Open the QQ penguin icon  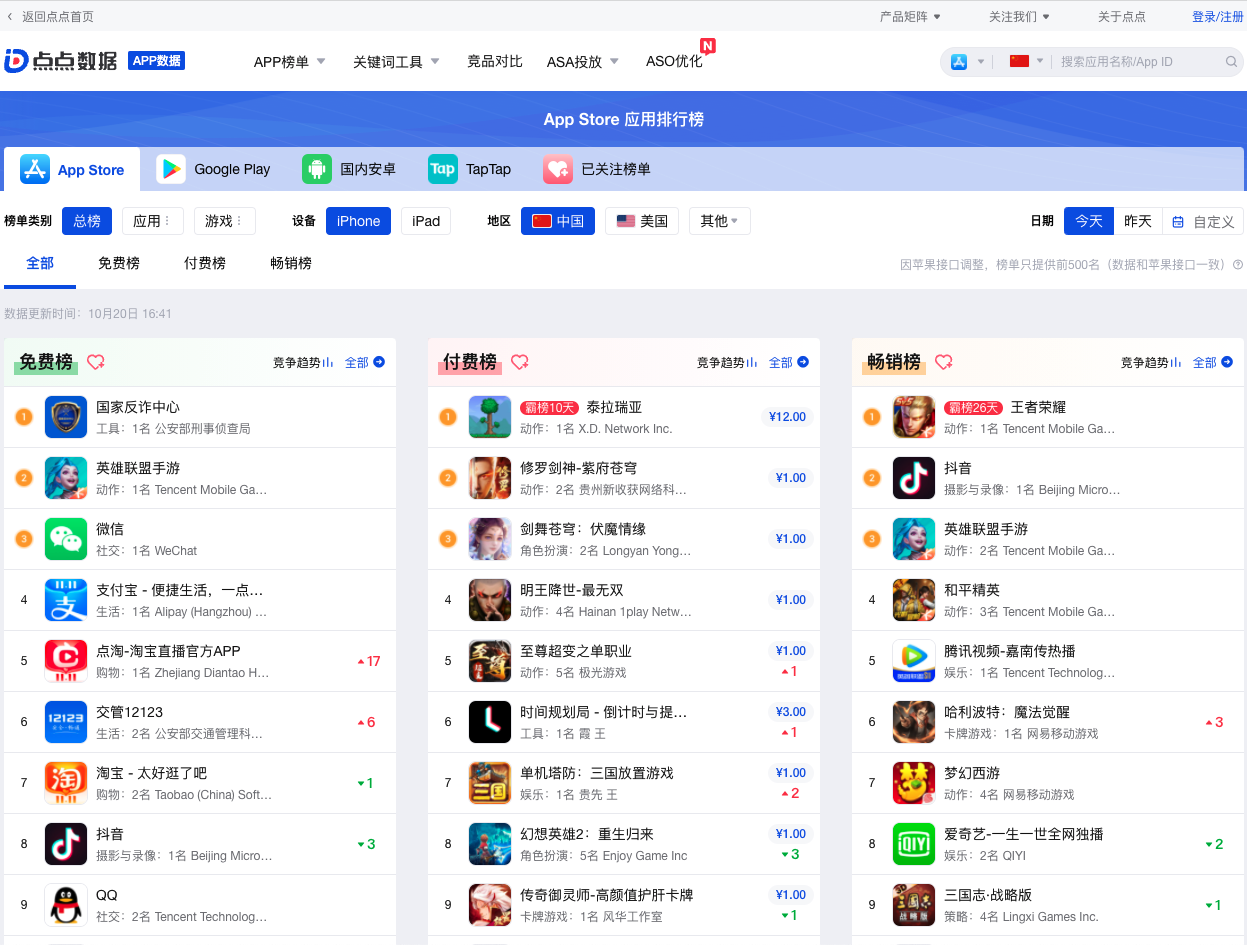[x=66, y=905]
